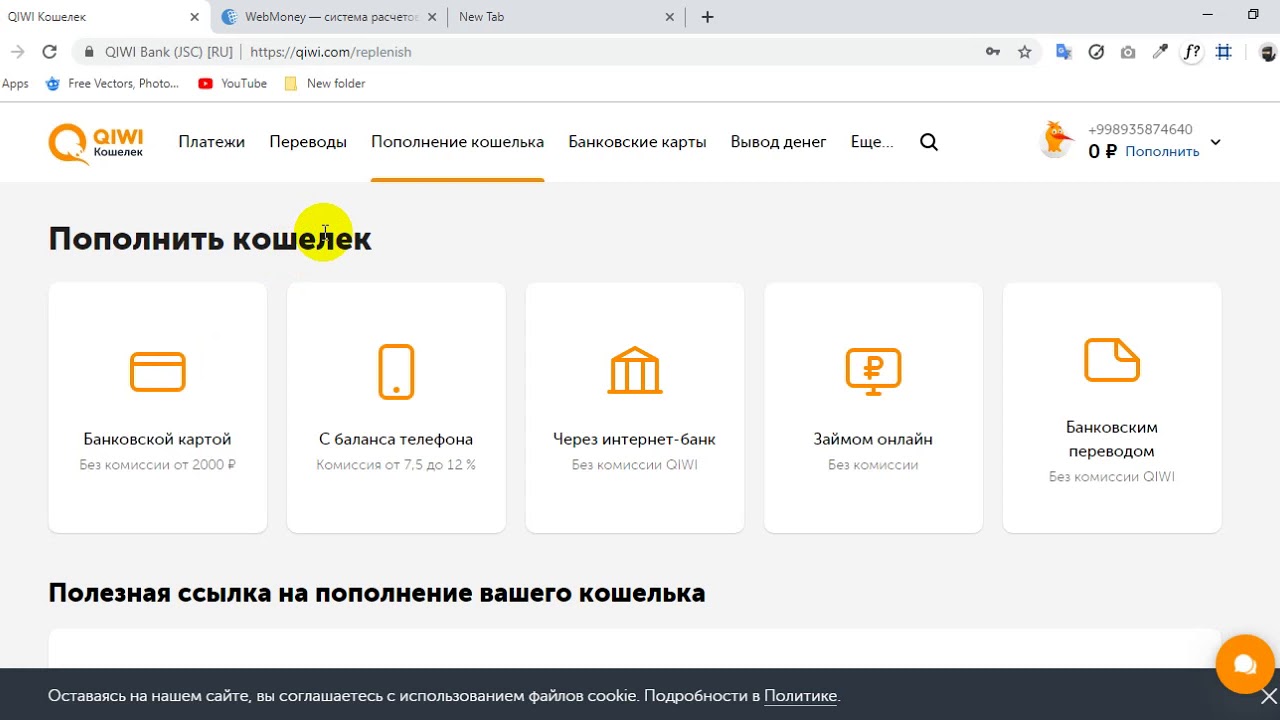1280x720 pixels.
Task: Open the Chrome profile avatar icon
Action: 1268,52
